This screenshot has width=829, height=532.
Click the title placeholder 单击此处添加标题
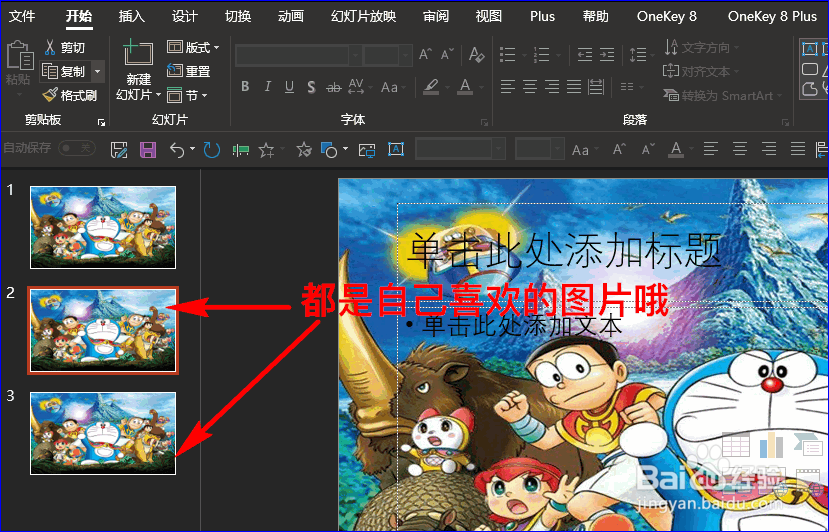[564, 250]
